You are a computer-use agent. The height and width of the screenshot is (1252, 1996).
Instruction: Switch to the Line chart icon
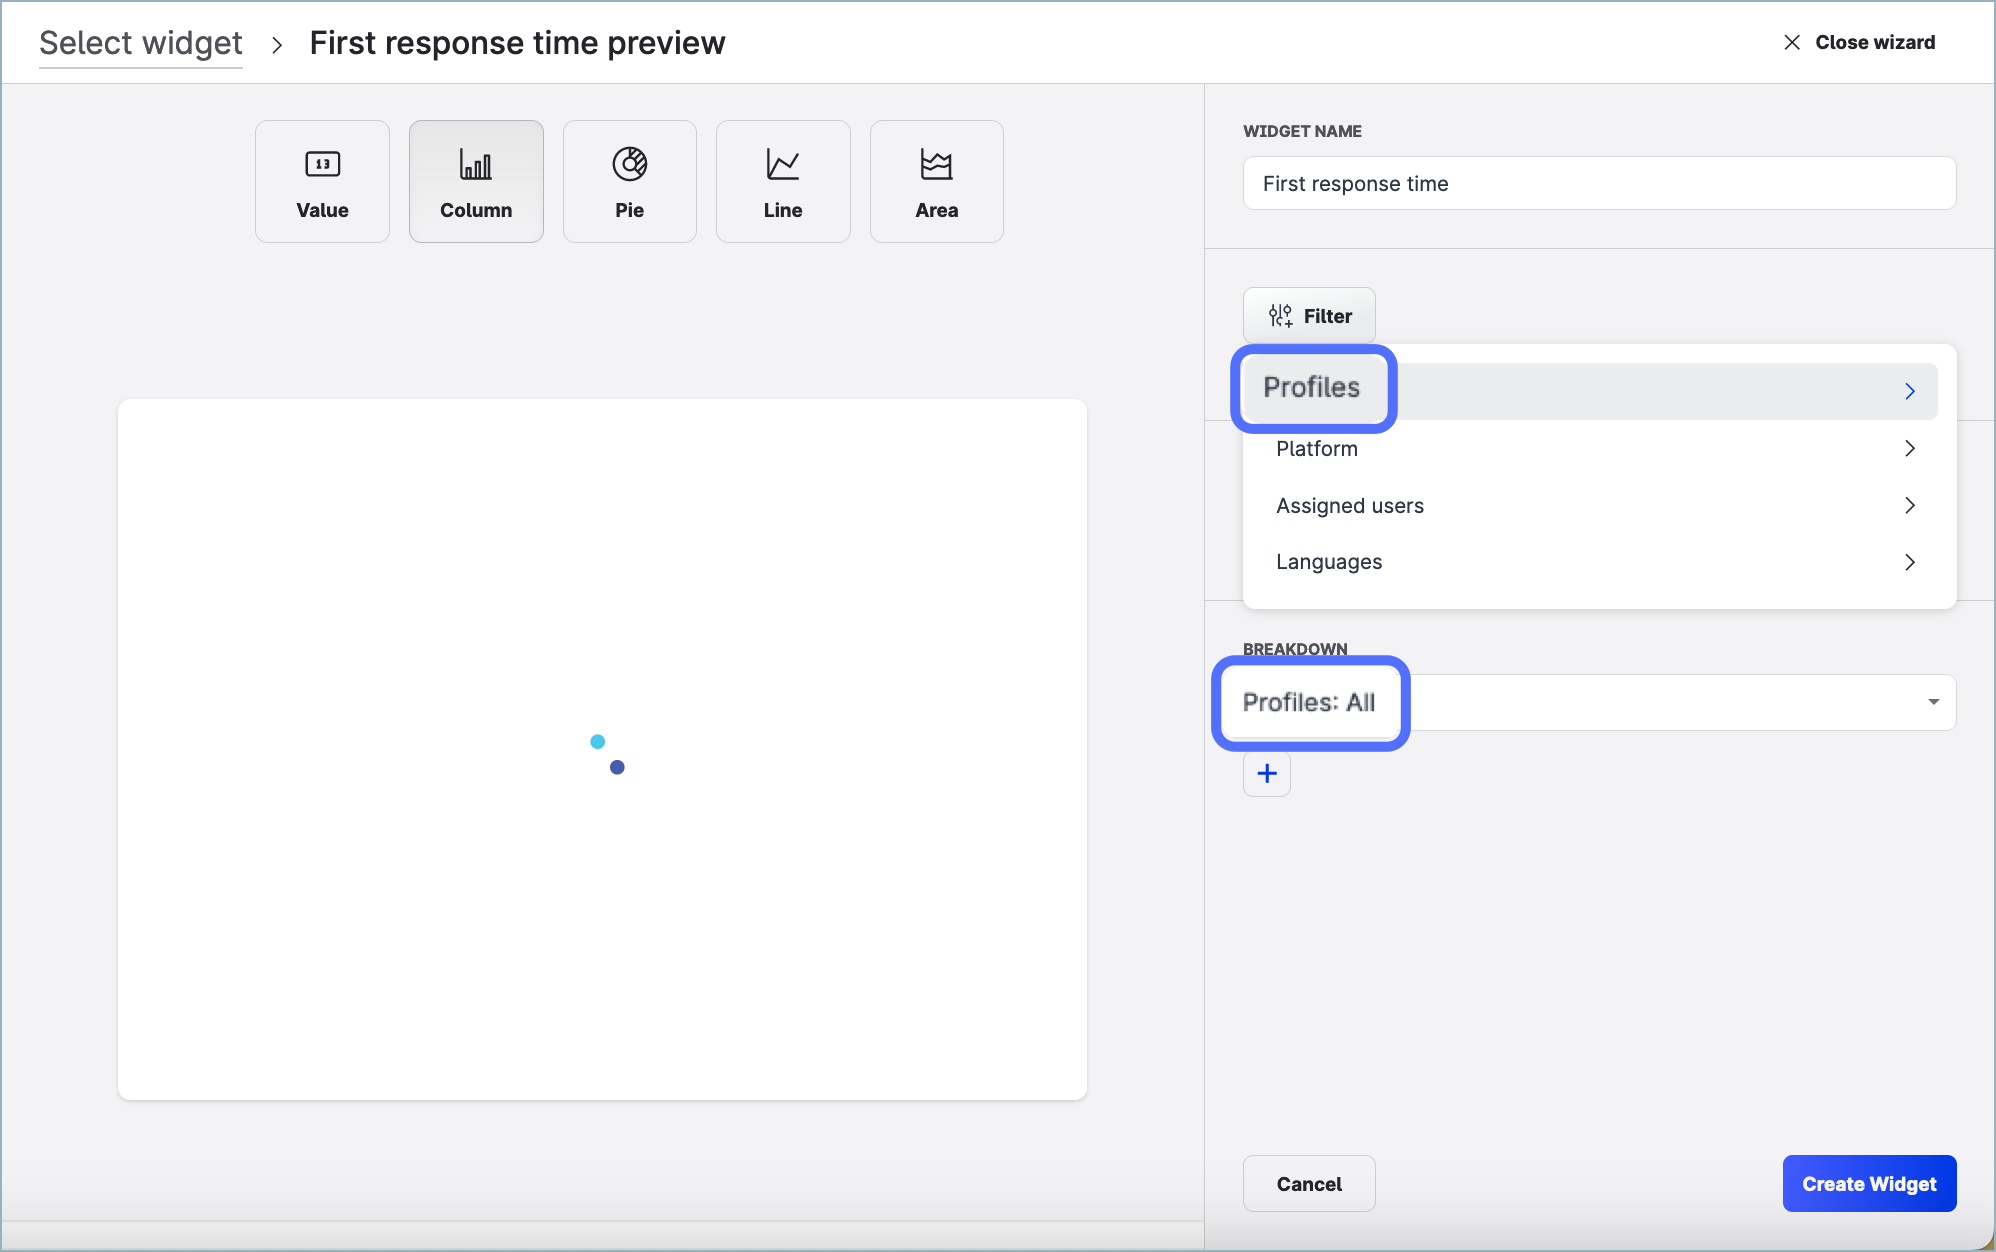(782, 165)
